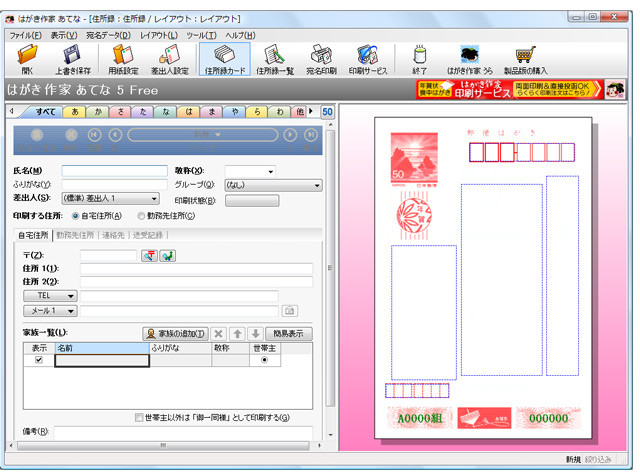Viewport: 640px width, 472px height.
Task: Open the ツール menu
Action: [x=201, y=36]
